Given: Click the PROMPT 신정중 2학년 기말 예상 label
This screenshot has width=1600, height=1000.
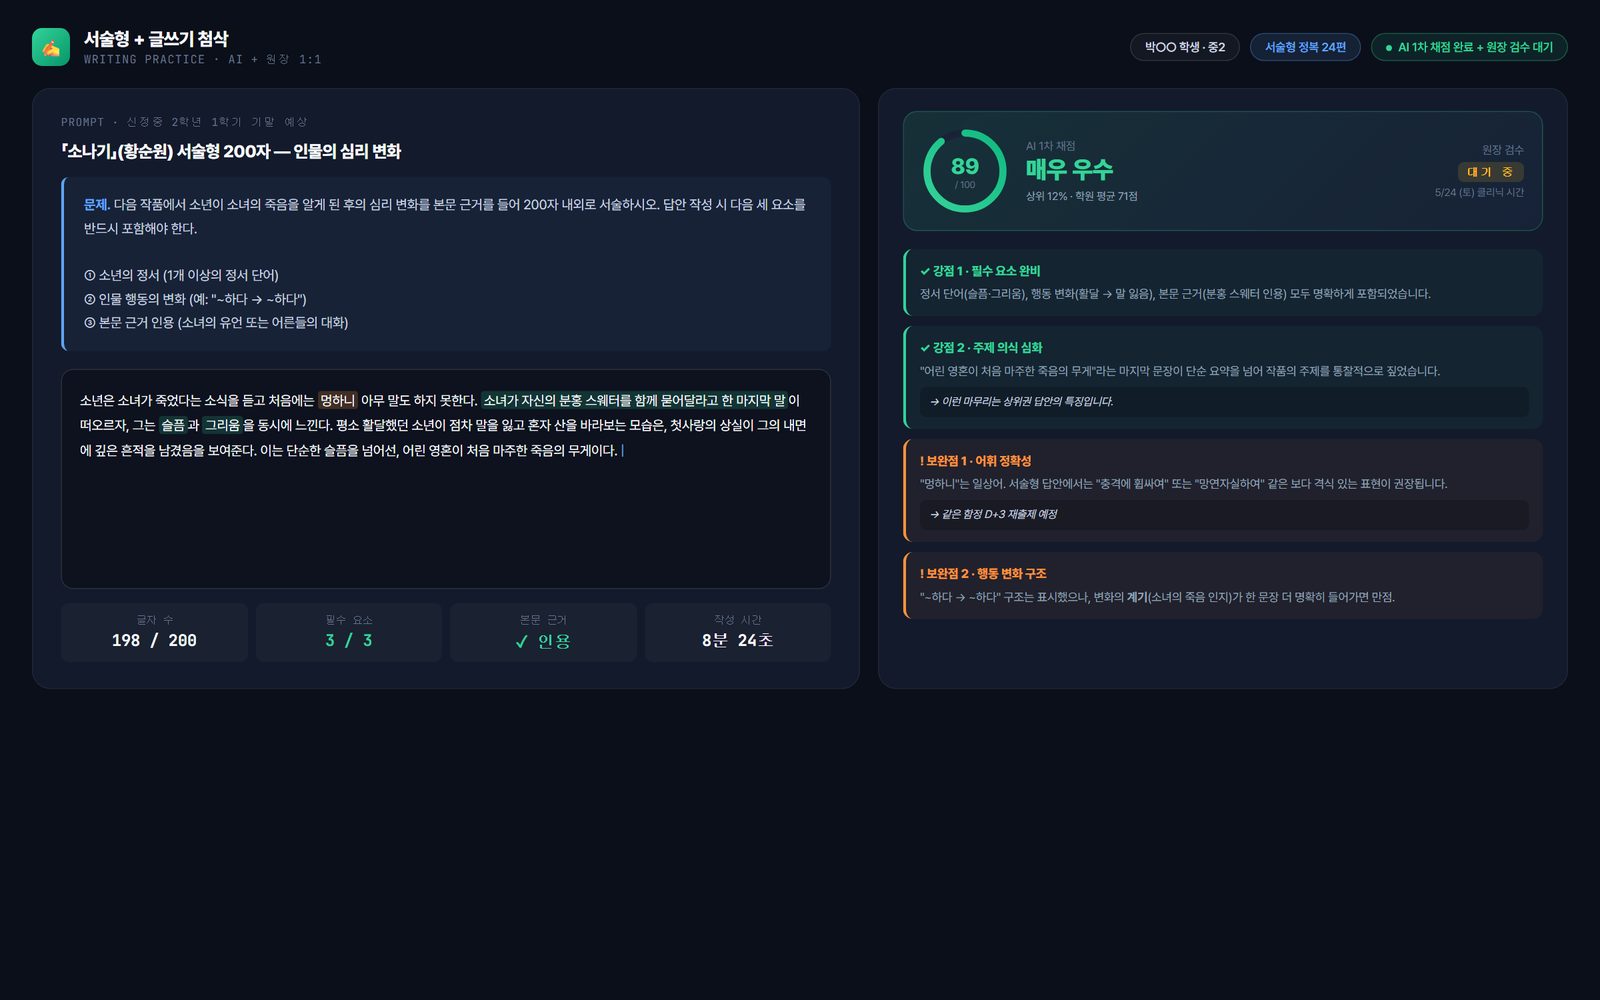Looking at the screenshot, I should [184, 122].
